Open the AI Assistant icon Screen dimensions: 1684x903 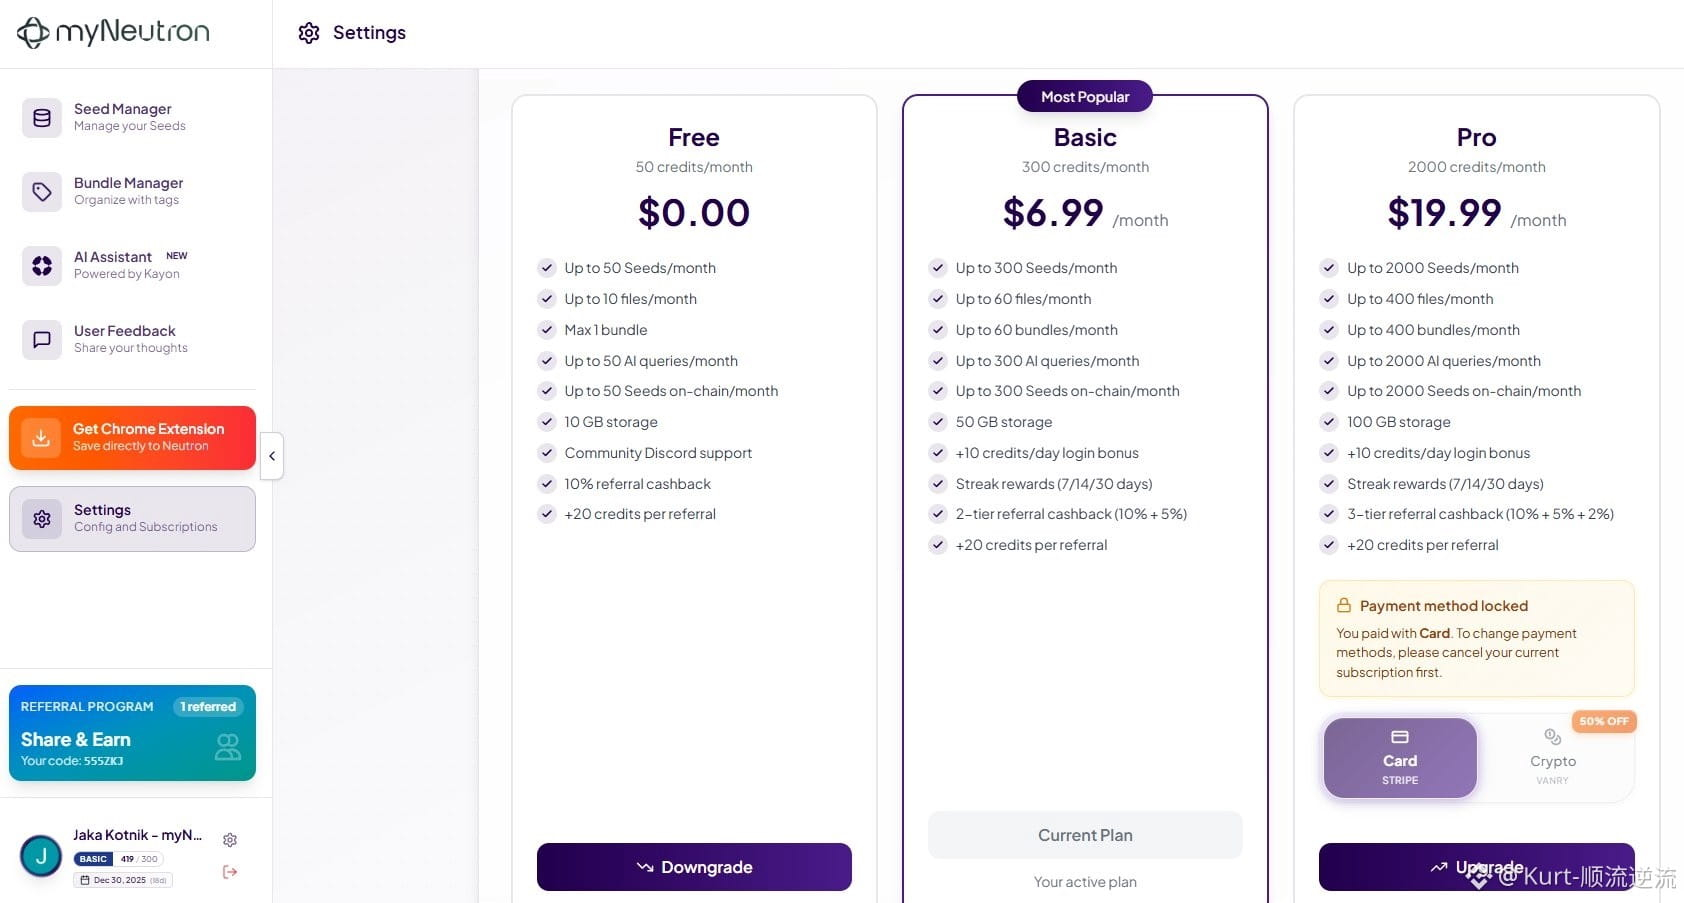click(42, 266)
